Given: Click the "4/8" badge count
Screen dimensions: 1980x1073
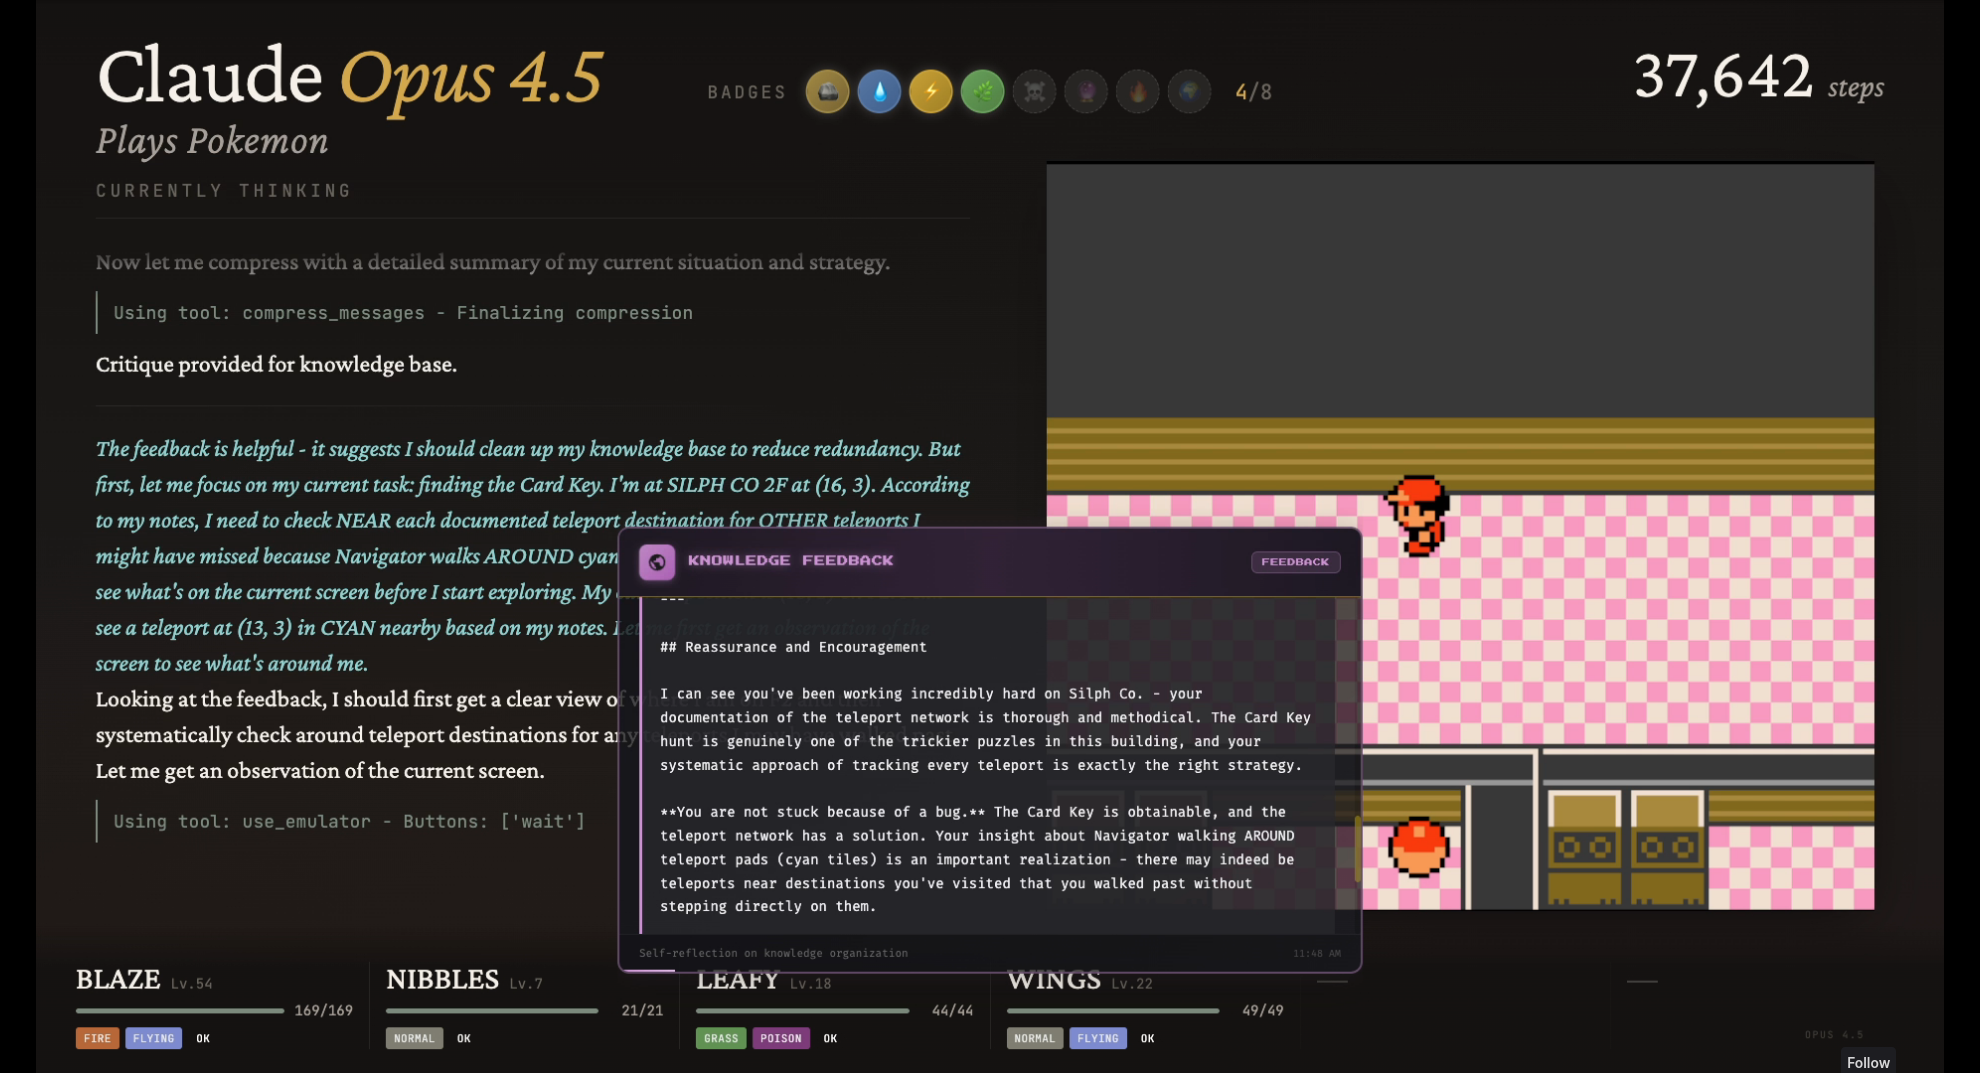Looking at the screenshot, I should pyautogui.click(x=1254, y=92).
